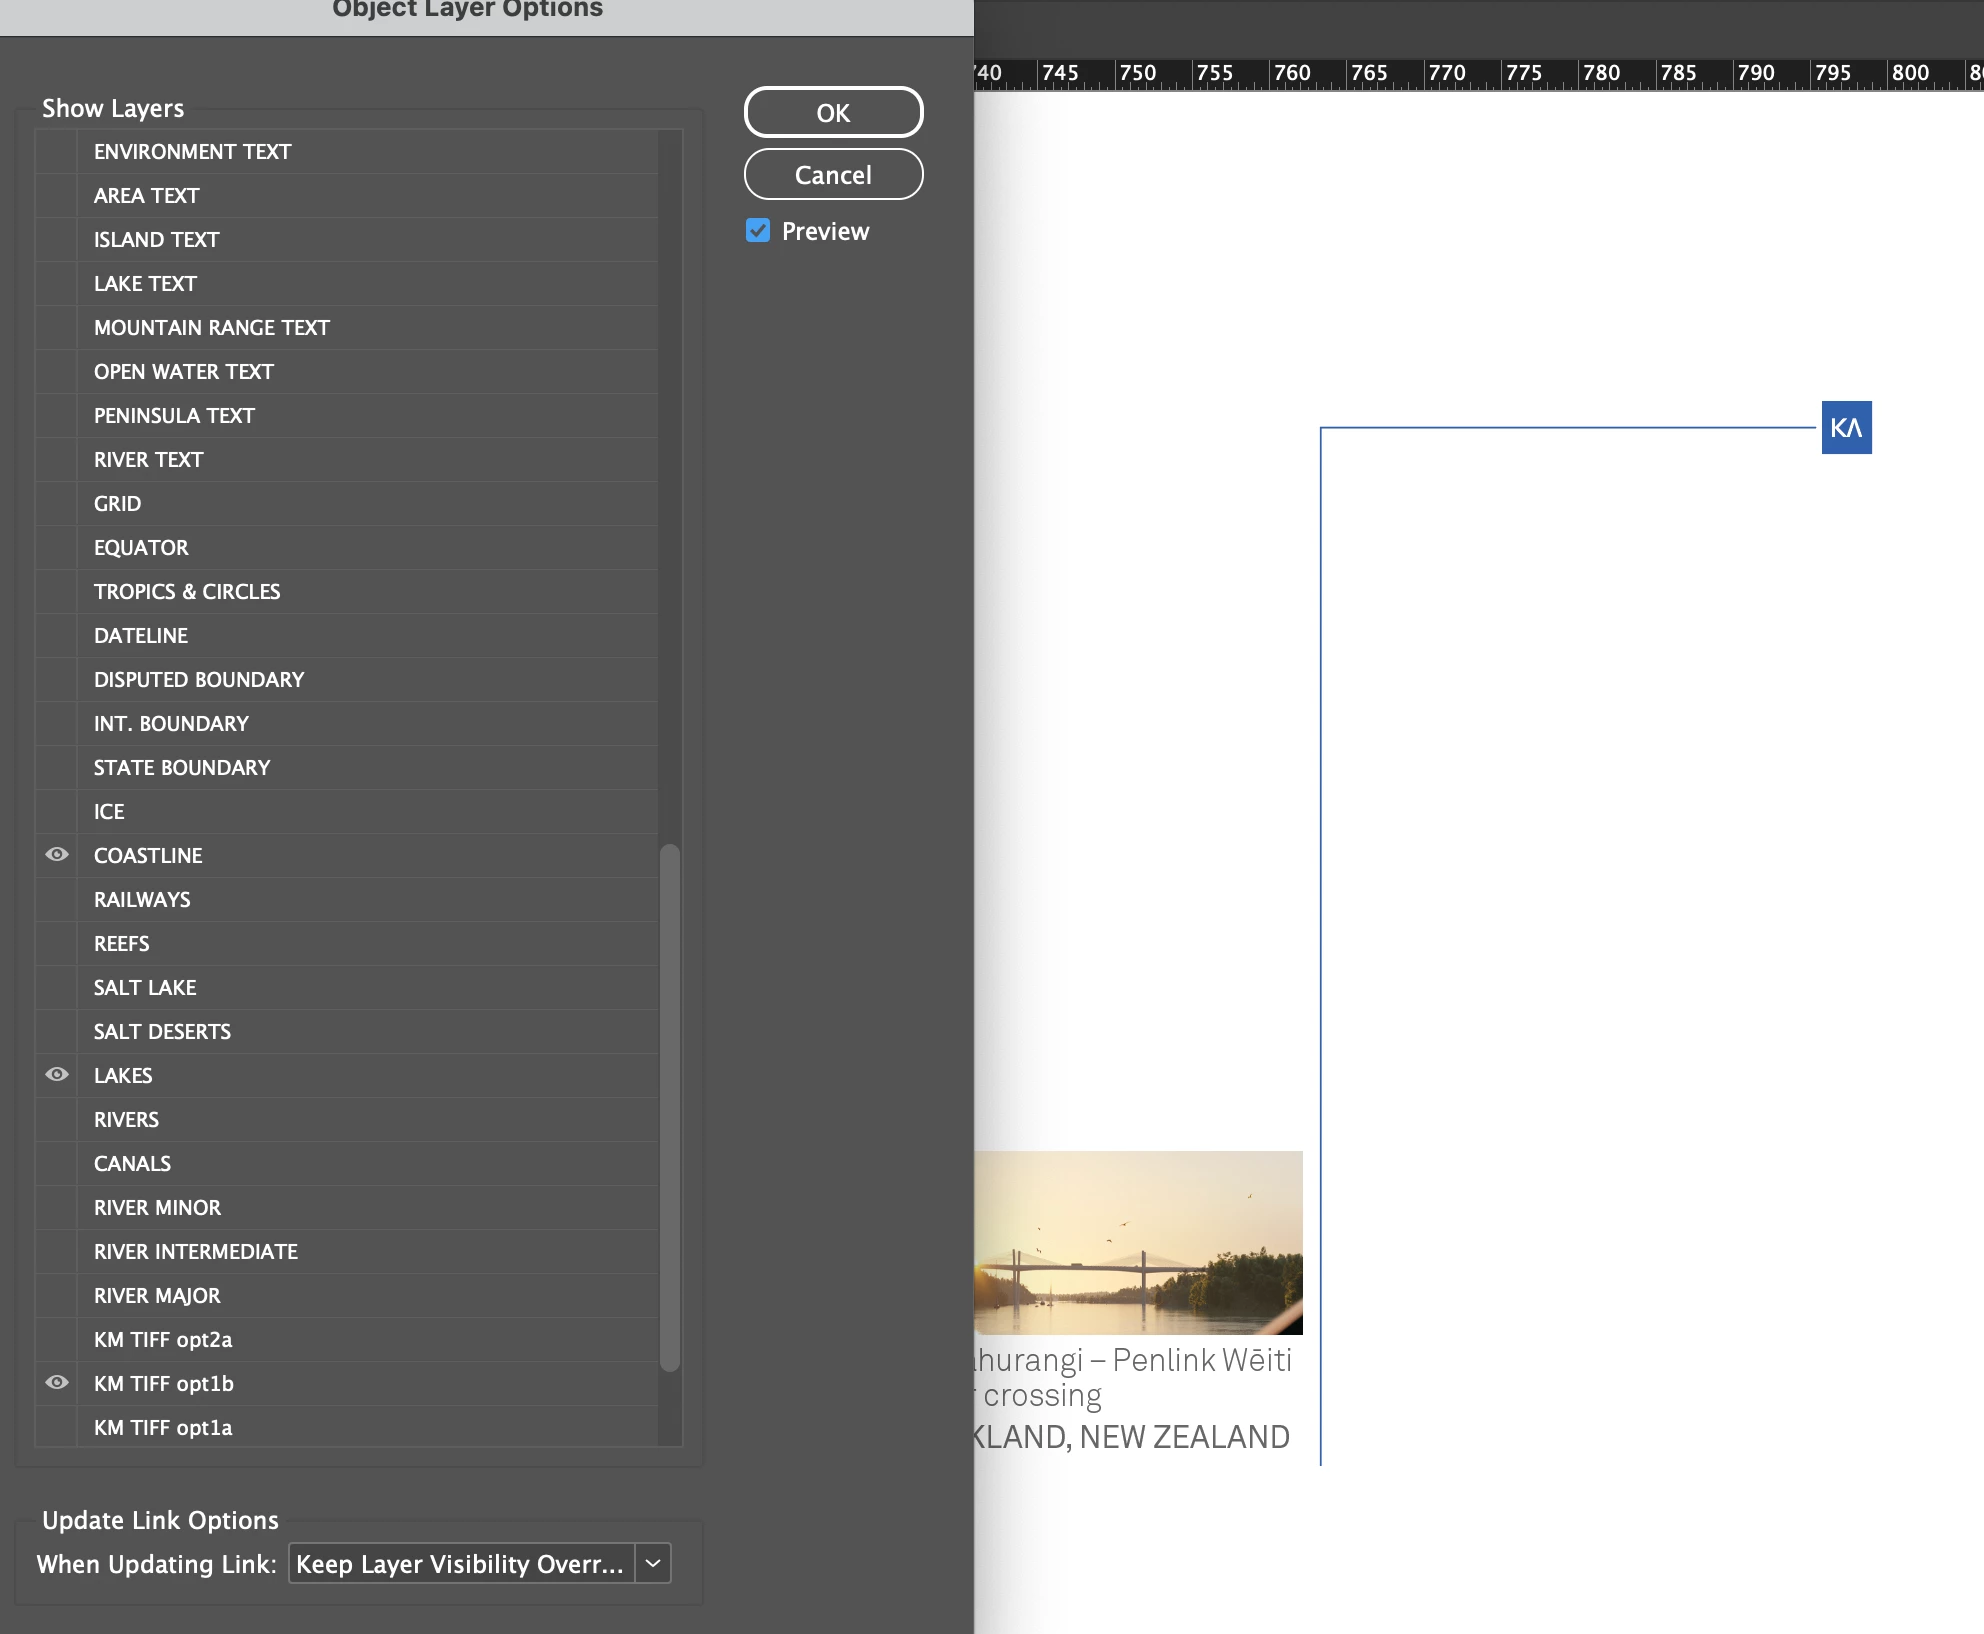Click the blue KA logo square

click(x=1846, y=428)
